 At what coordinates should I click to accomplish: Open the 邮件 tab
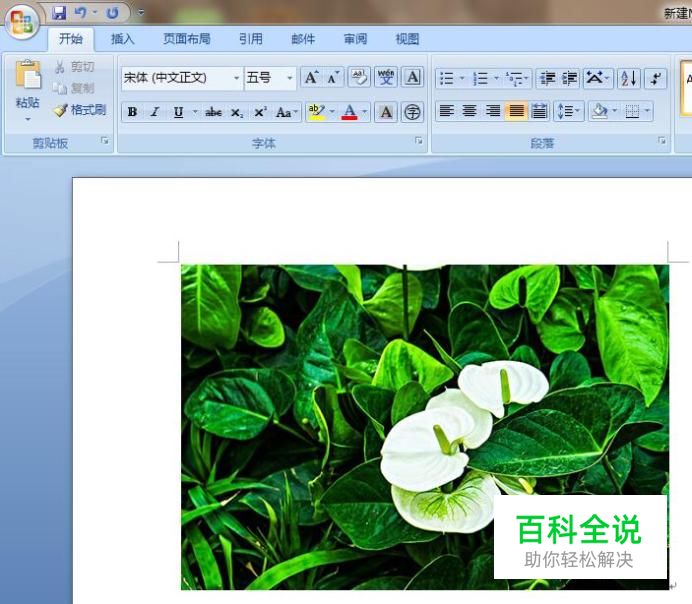(x=303, y=39)
